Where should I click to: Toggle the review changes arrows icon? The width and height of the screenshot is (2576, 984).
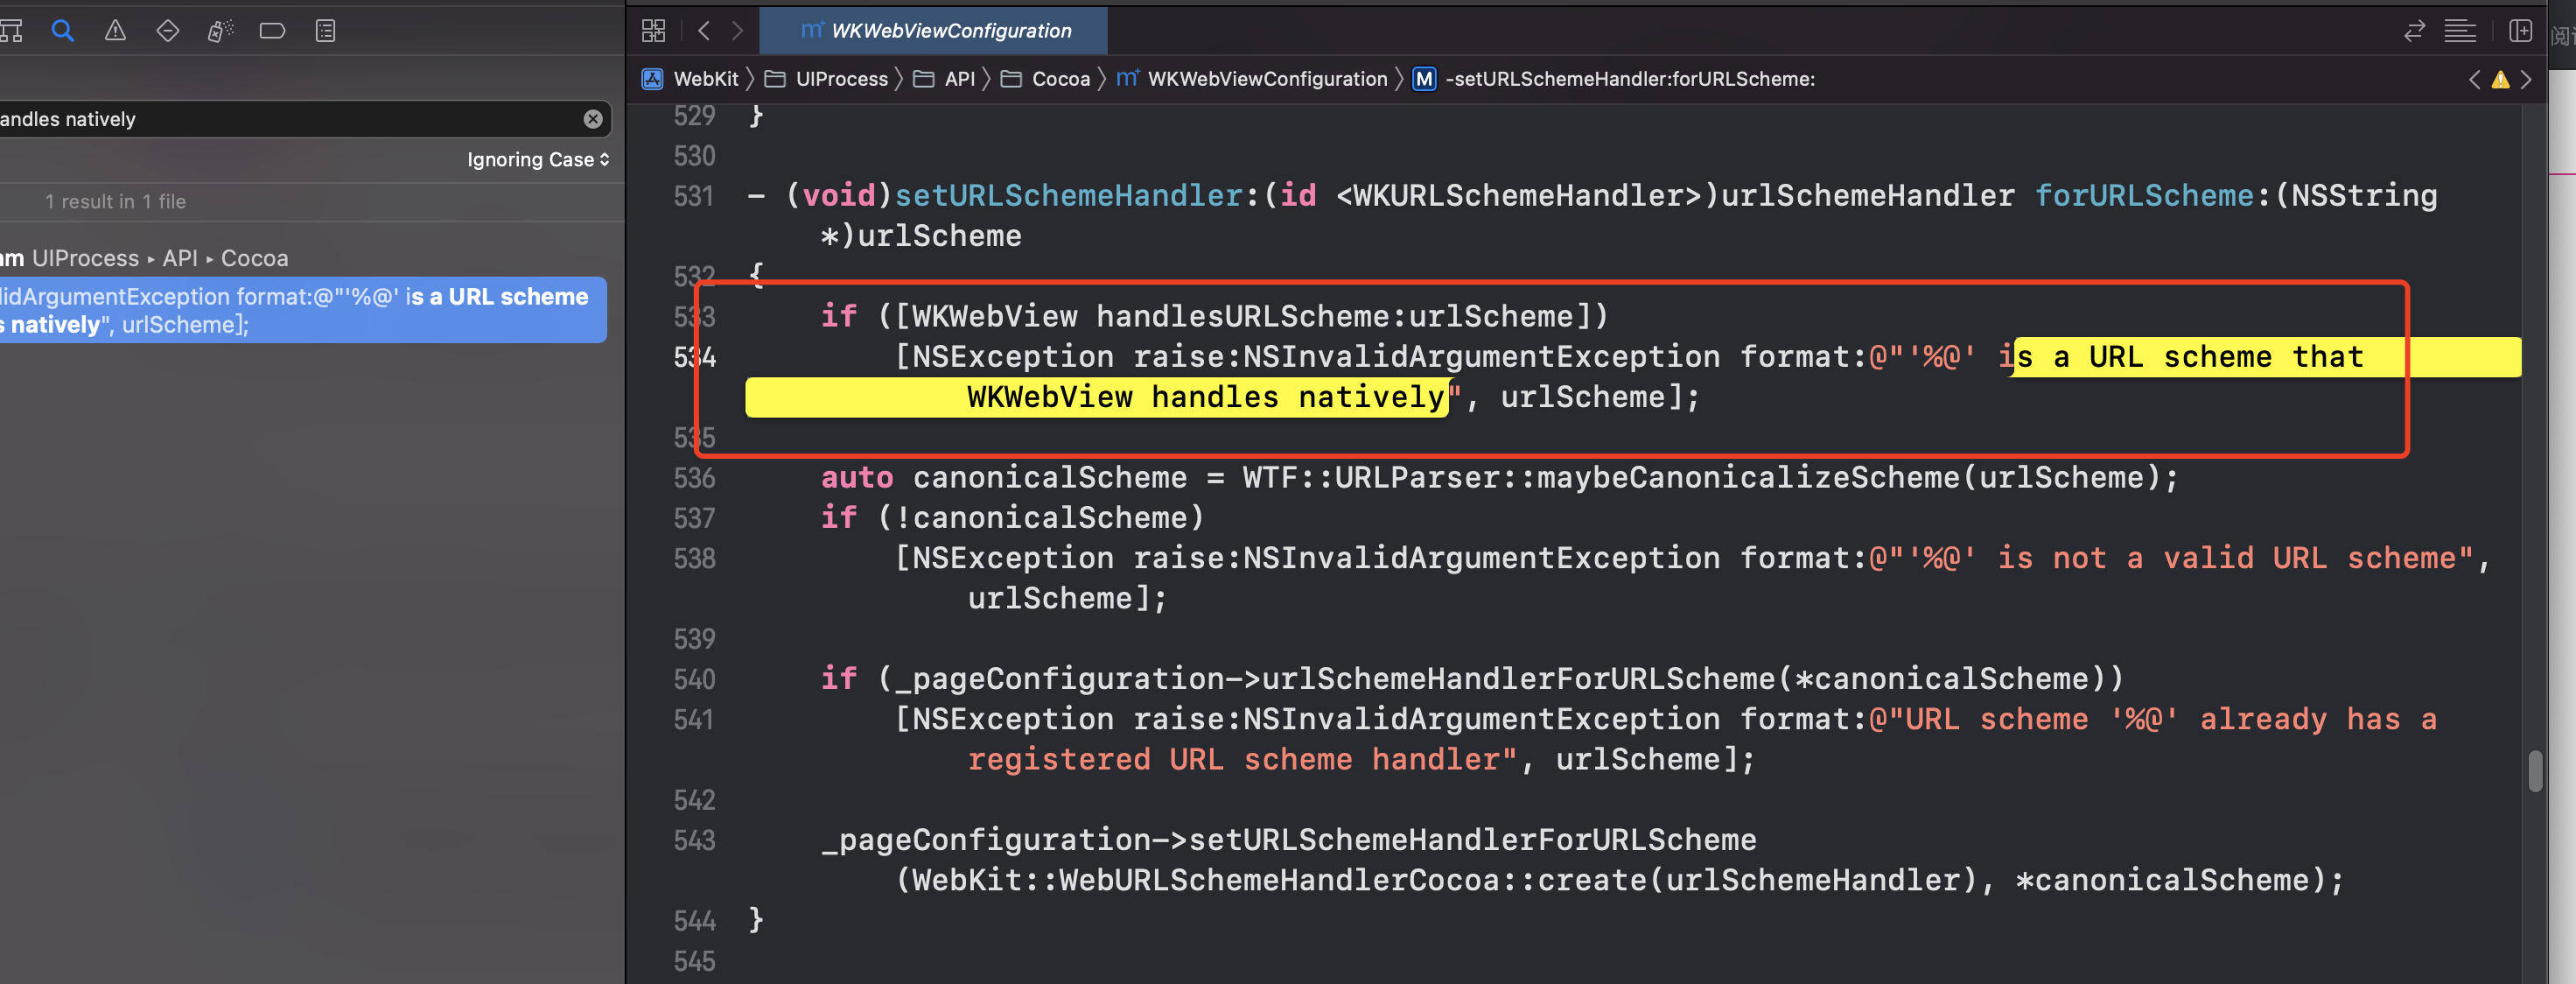click(x=2414, y=31)
